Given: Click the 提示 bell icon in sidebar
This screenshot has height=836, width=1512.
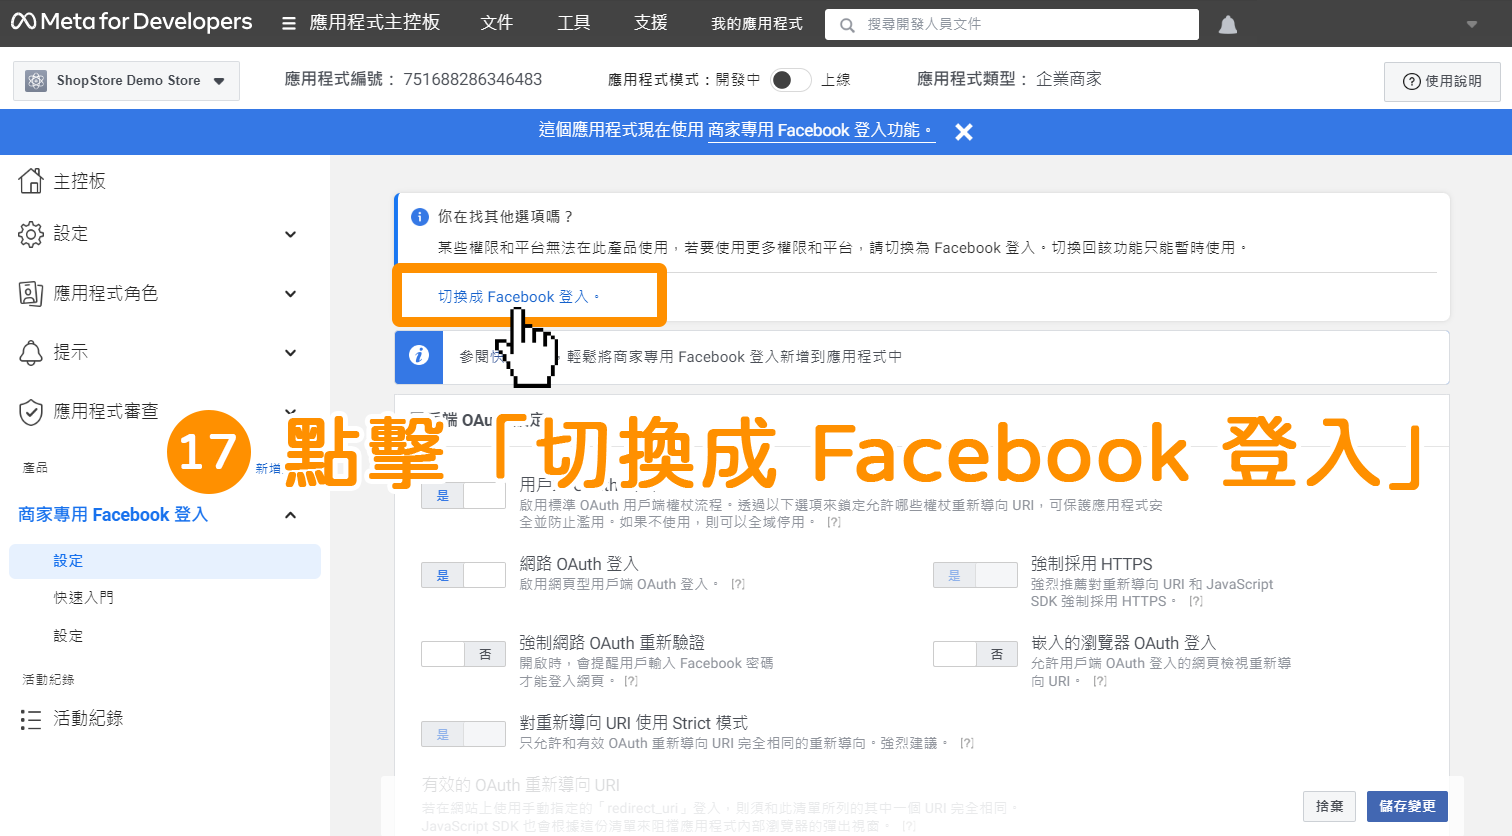Looking at the screenshot, I should coord(31,352).
